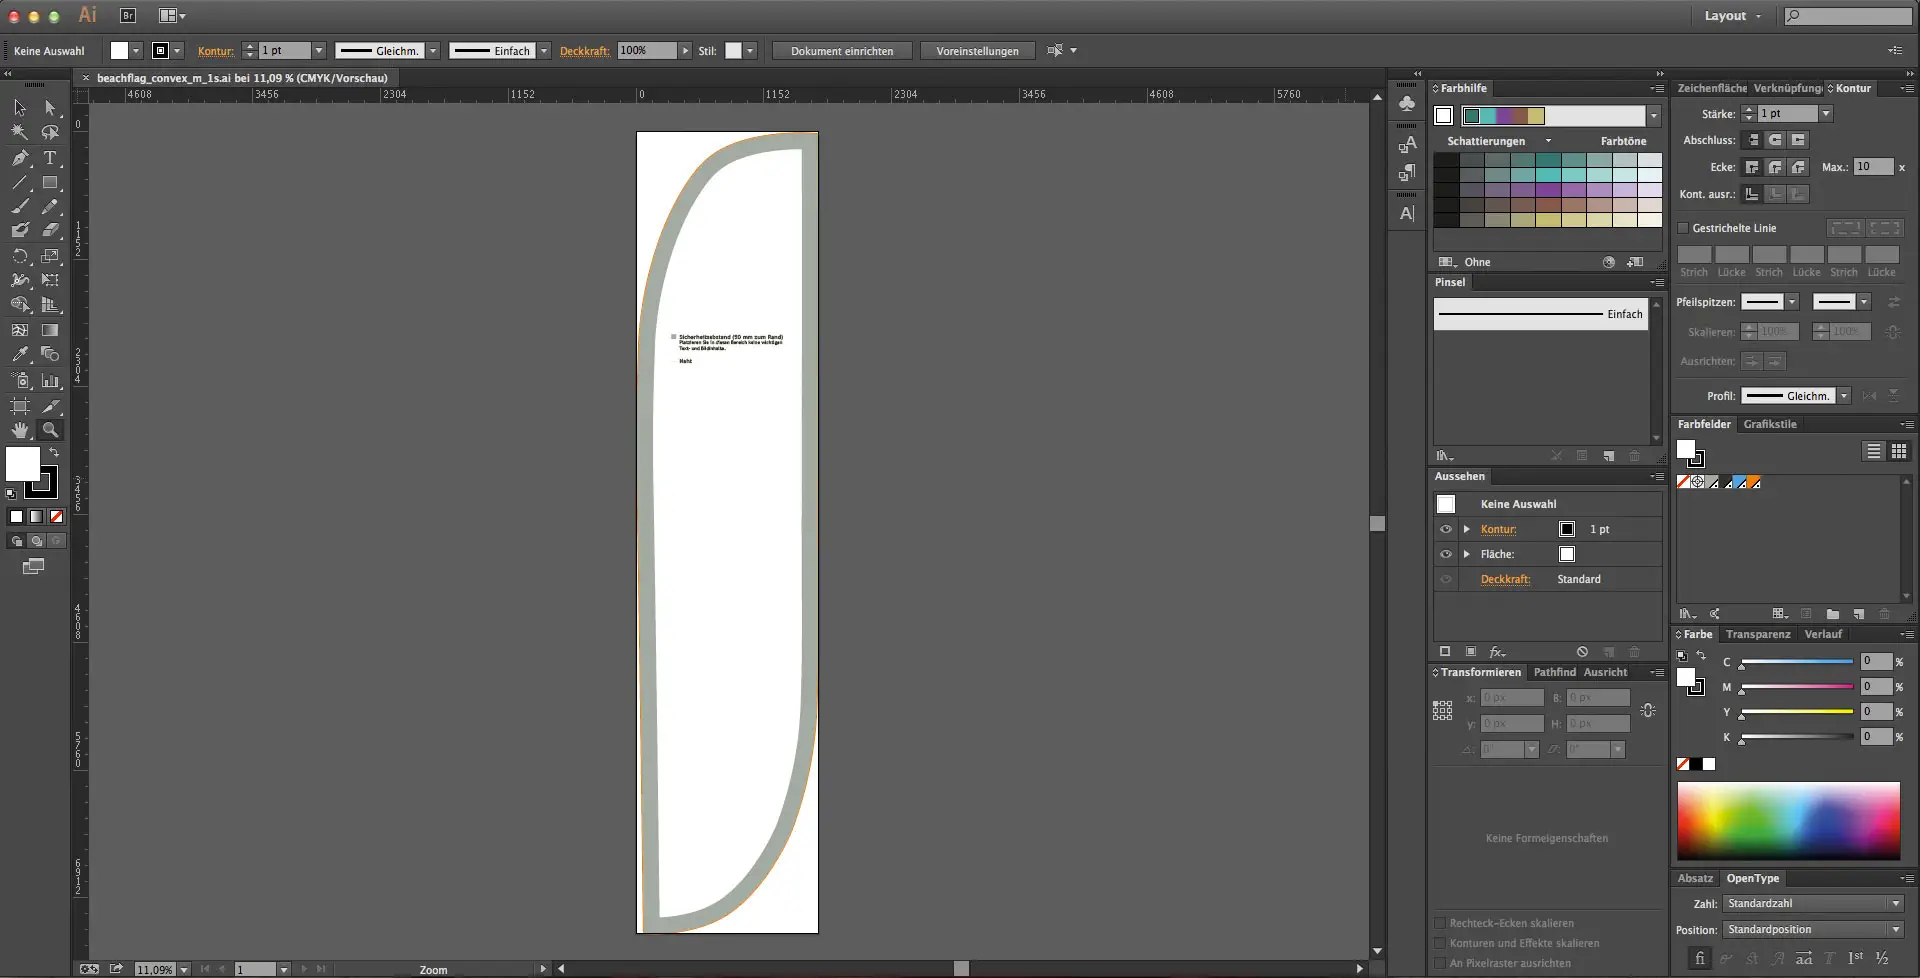The width and height of the screenshot is (1920, 978).
Task: Open the Standardzahl dropdown
Action: click(x=1812, y=904)
